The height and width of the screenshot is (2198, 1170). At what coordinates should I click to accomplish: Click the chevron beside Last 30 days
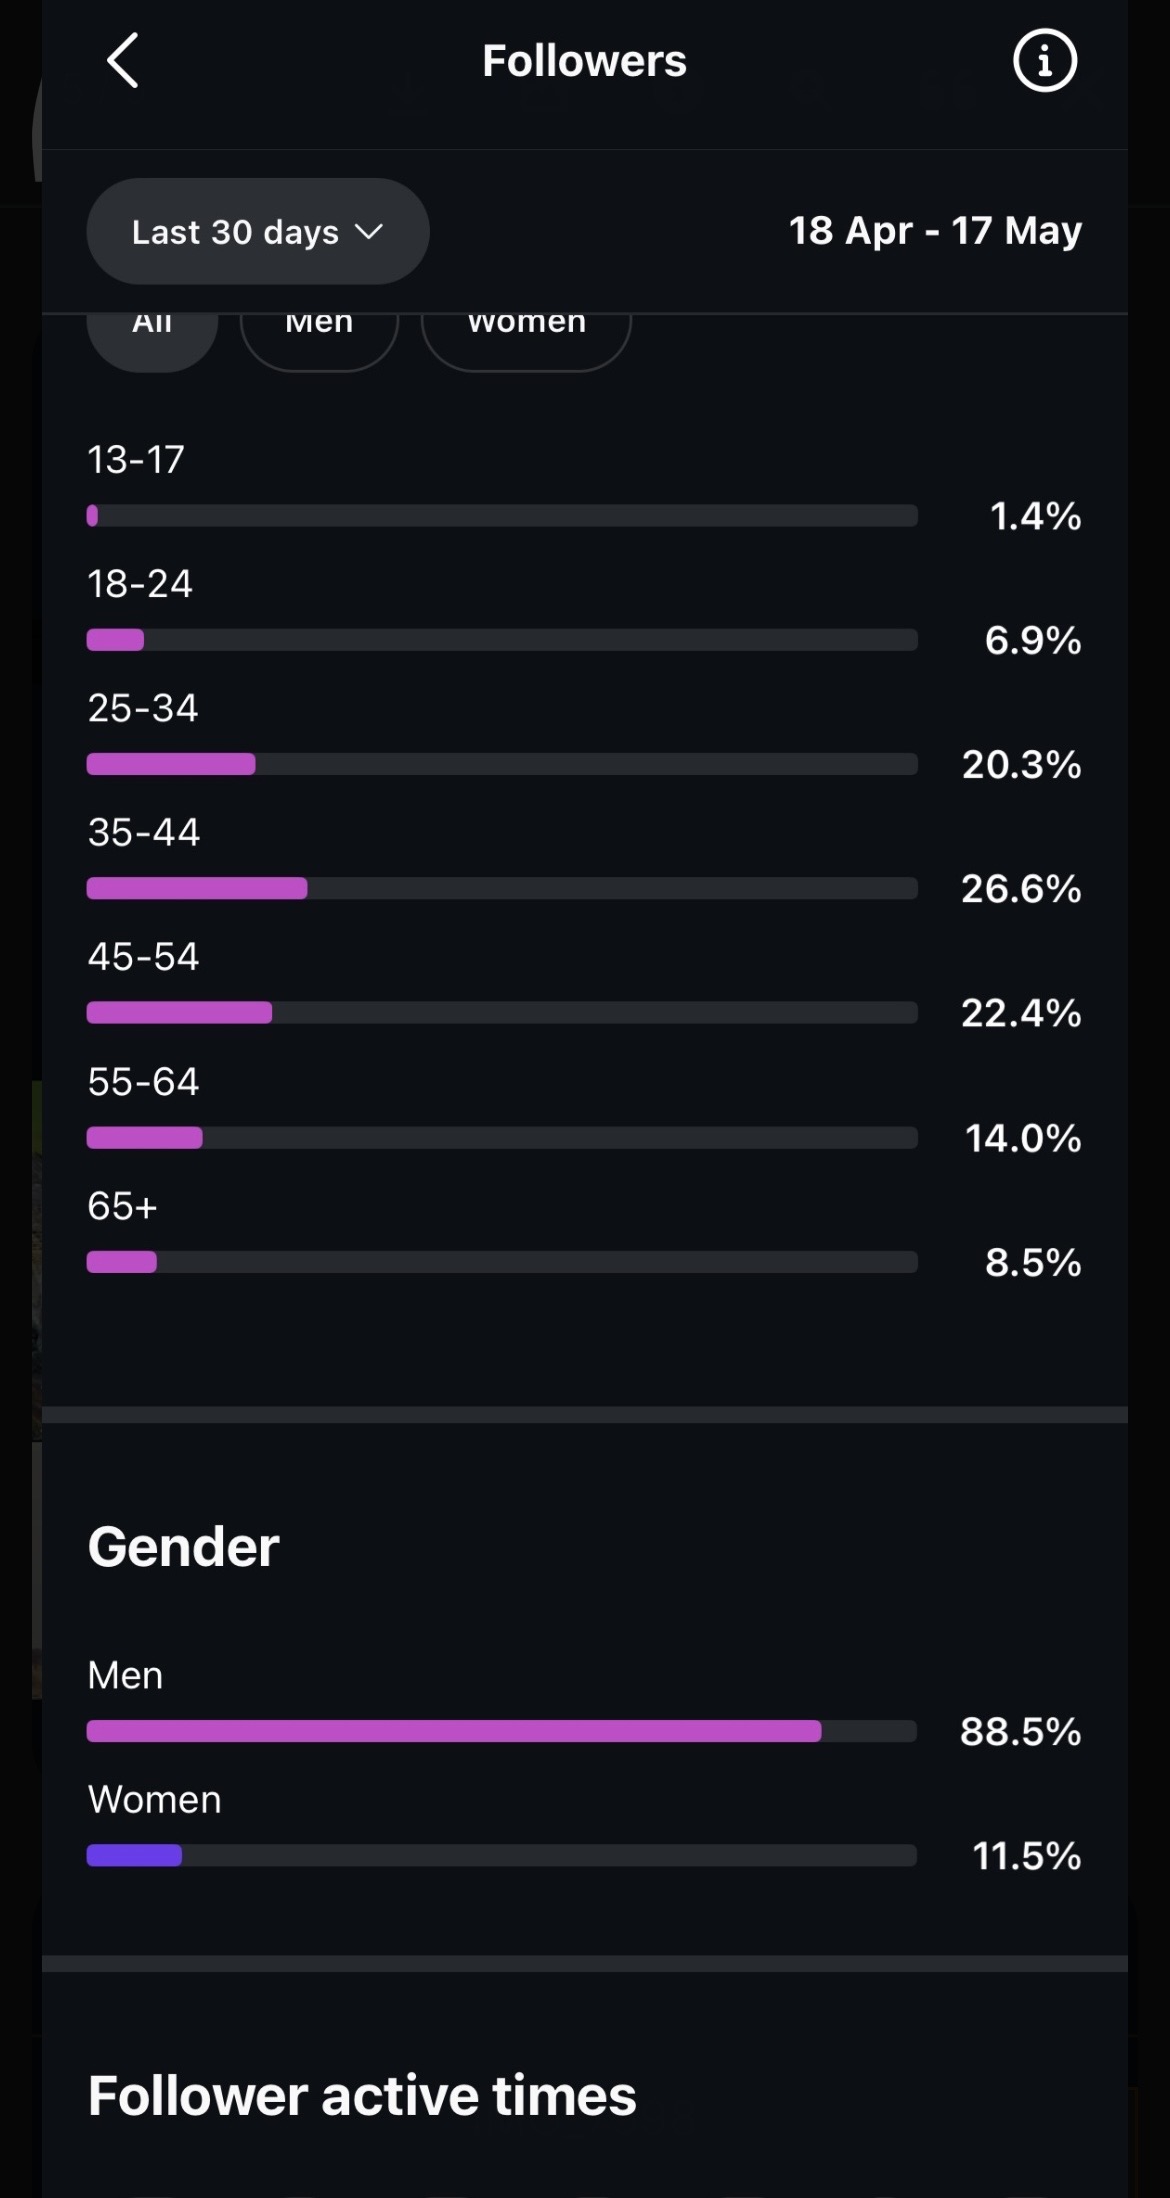click(x=369, y=232)
